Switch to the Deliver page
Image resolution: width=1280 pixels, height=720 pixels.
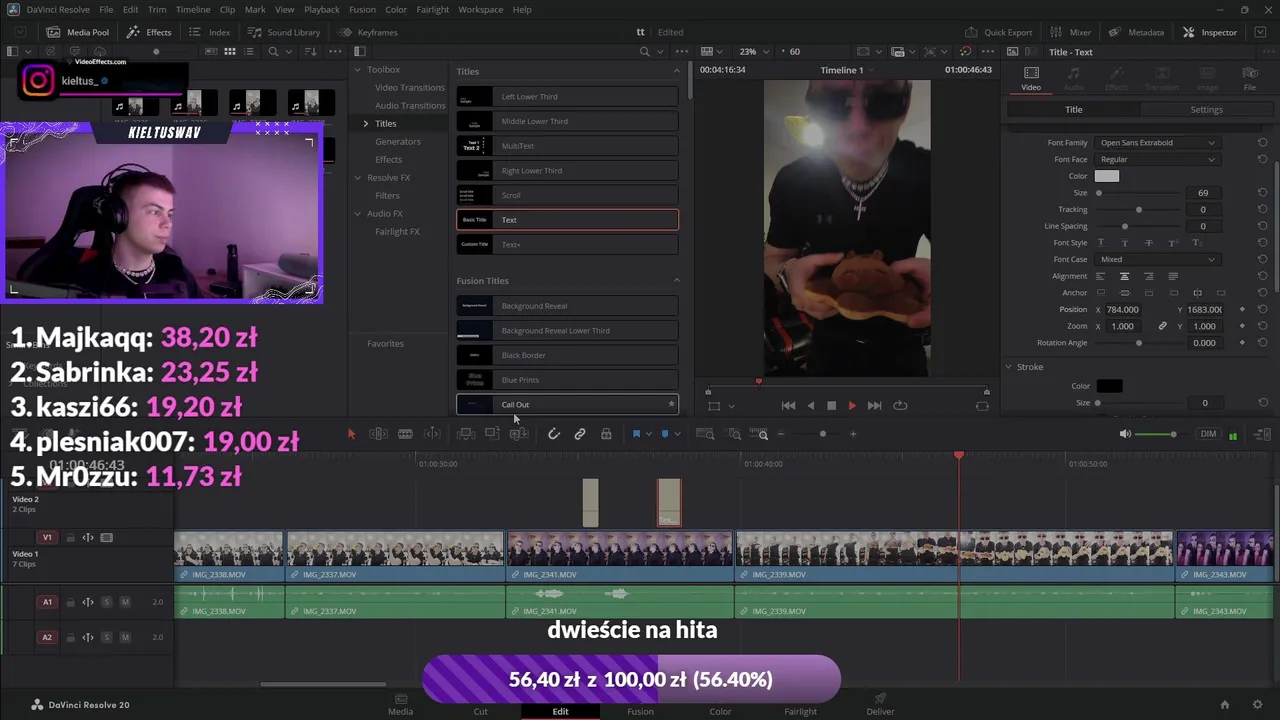(880, 705)
